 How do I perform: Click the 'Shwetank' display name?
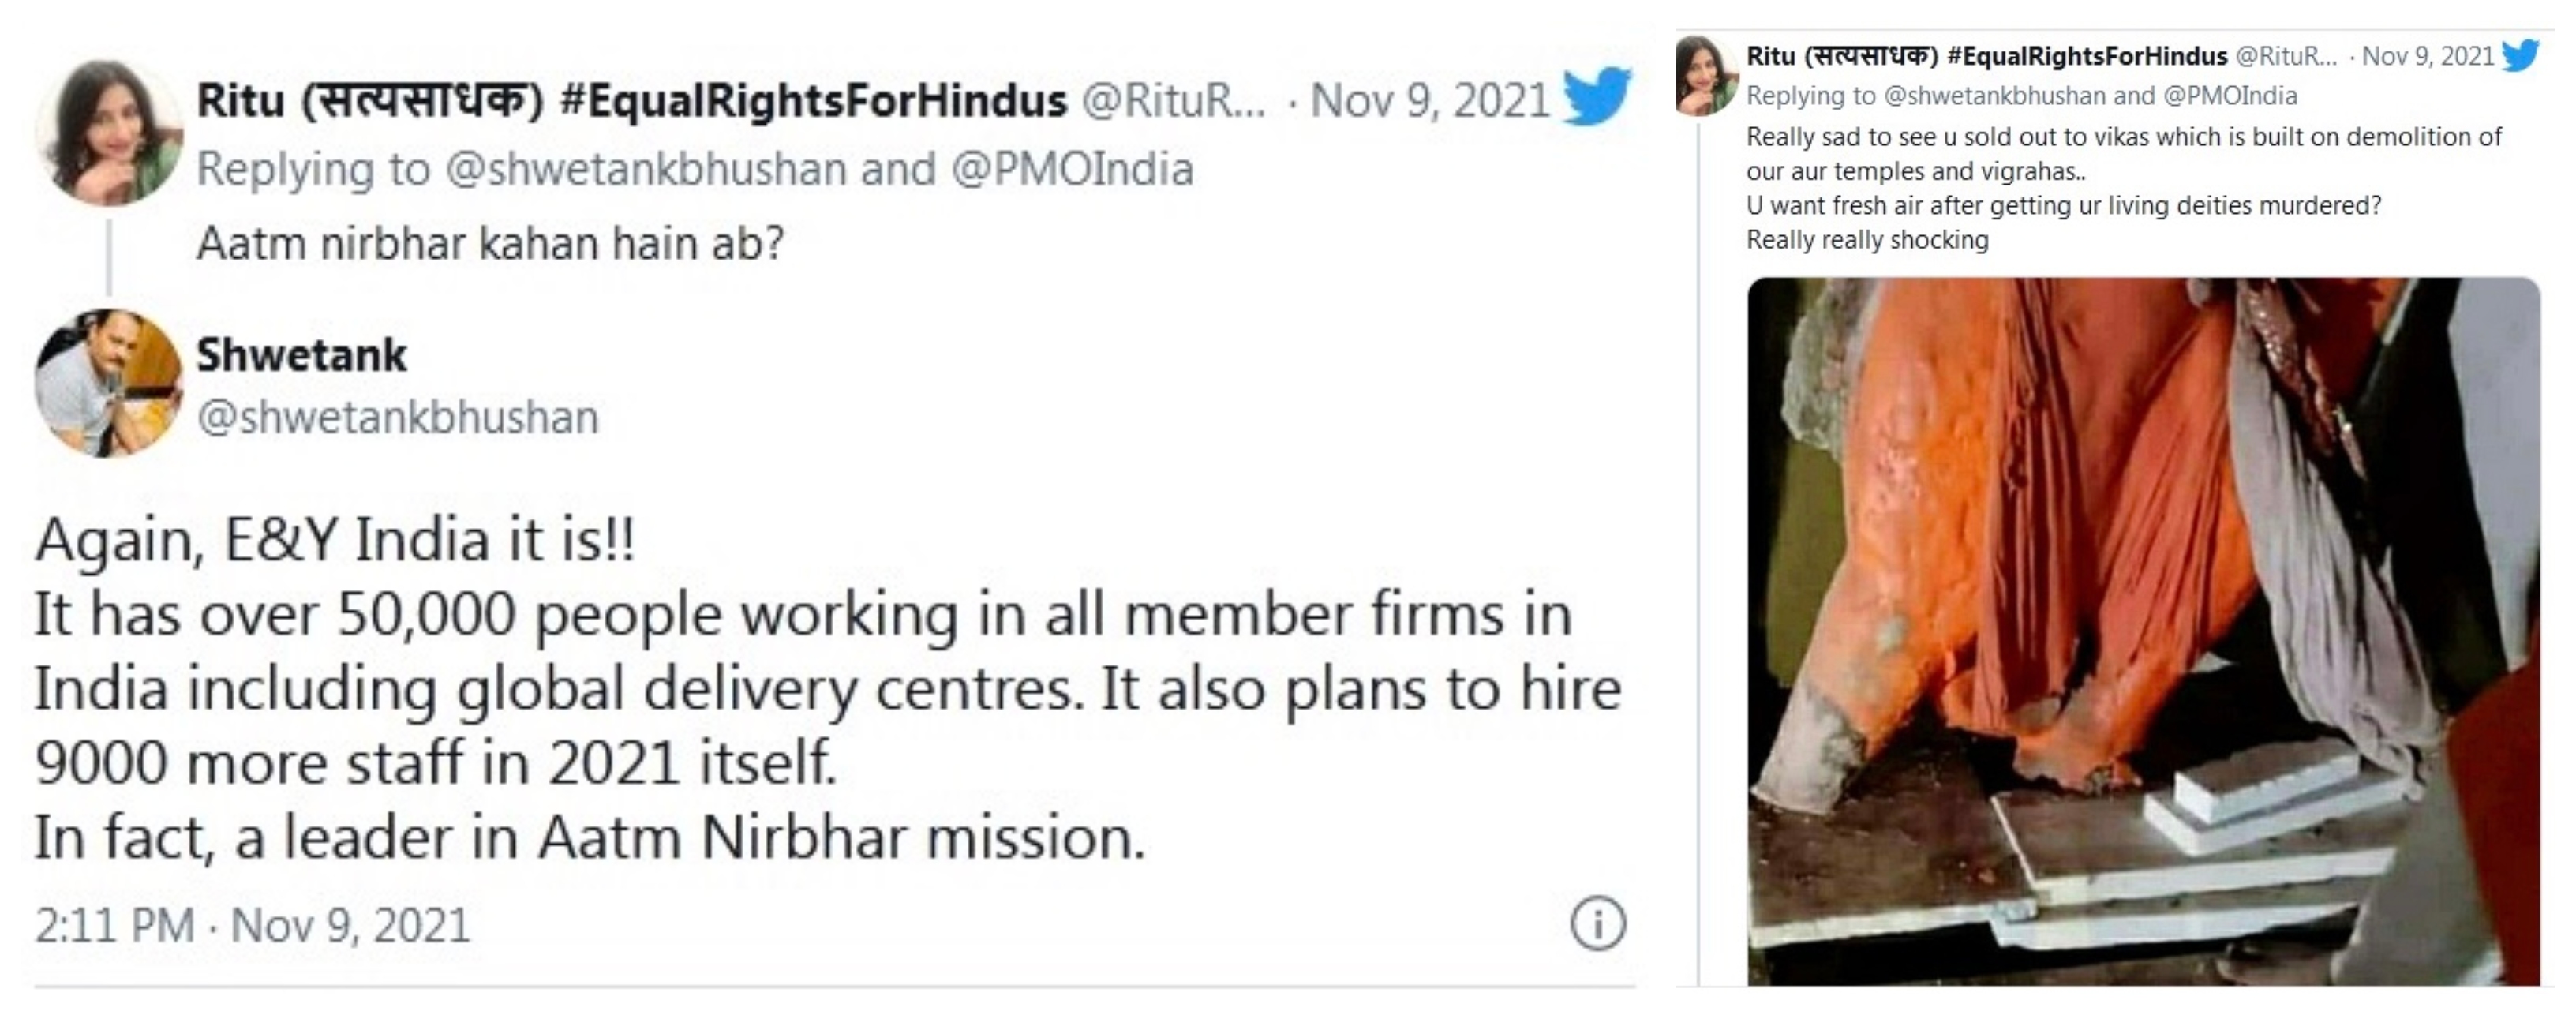click(301, 355)
